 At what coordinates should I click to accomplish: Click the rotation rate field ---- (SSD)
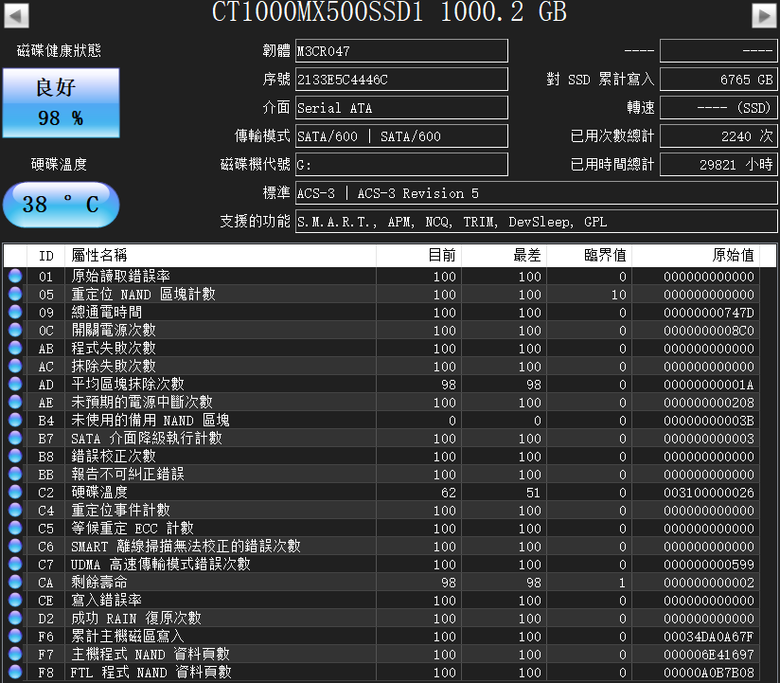[718, 107]
